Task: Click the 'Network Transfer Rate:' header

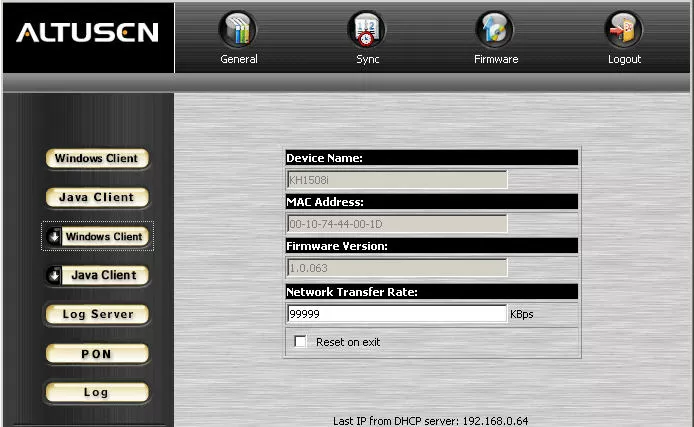Action: (x=432, y=292)
